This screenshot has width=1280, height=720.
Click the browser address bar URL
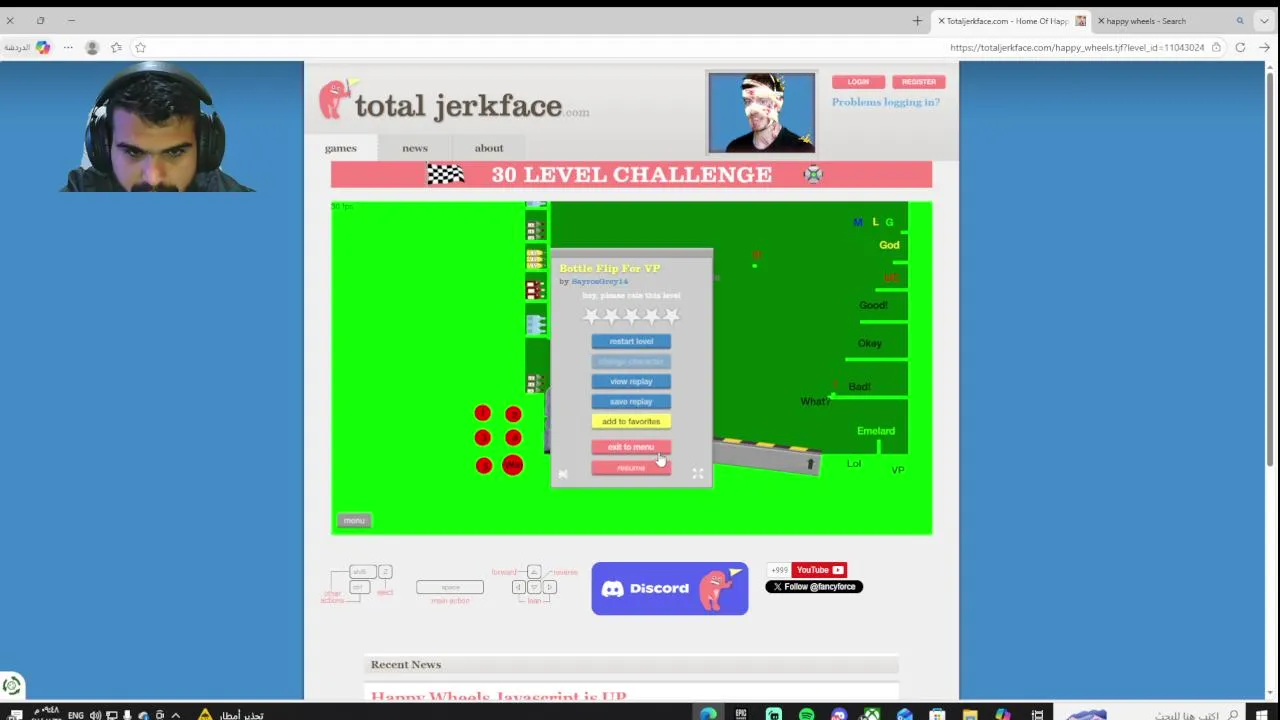pos(1077,48)
